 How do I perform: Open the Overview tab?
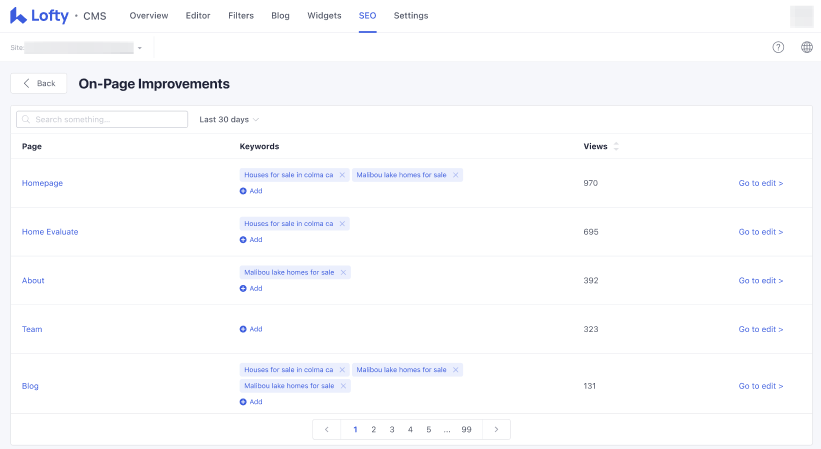click(x=149, y=16)
